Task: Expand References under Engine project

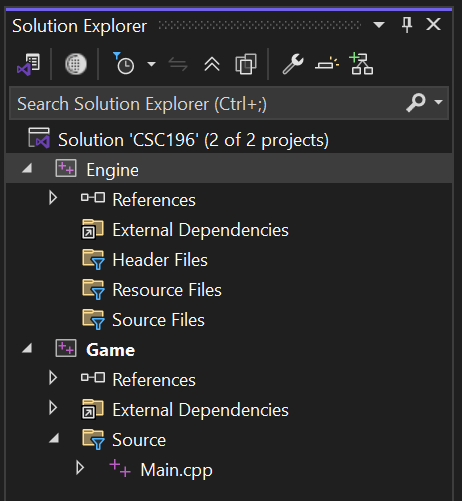Action: click(53, 198)
